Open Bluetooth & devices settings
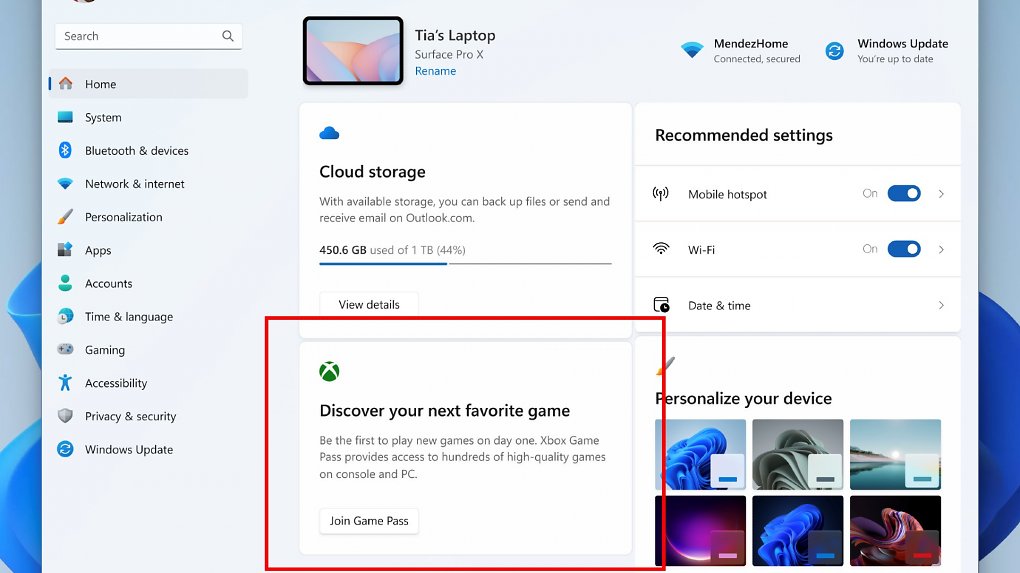1020x573 pixels. tap(148, 150)
